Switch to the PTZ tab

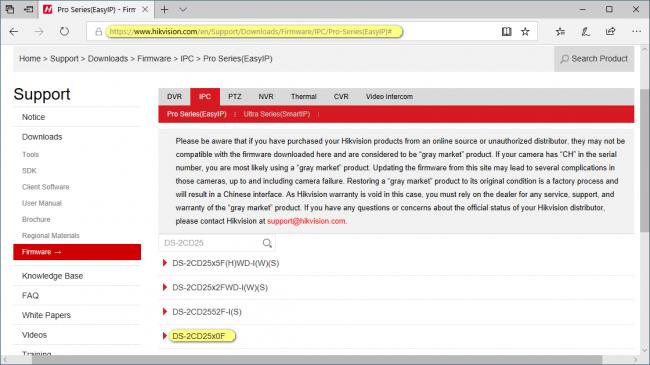(235, 97)
